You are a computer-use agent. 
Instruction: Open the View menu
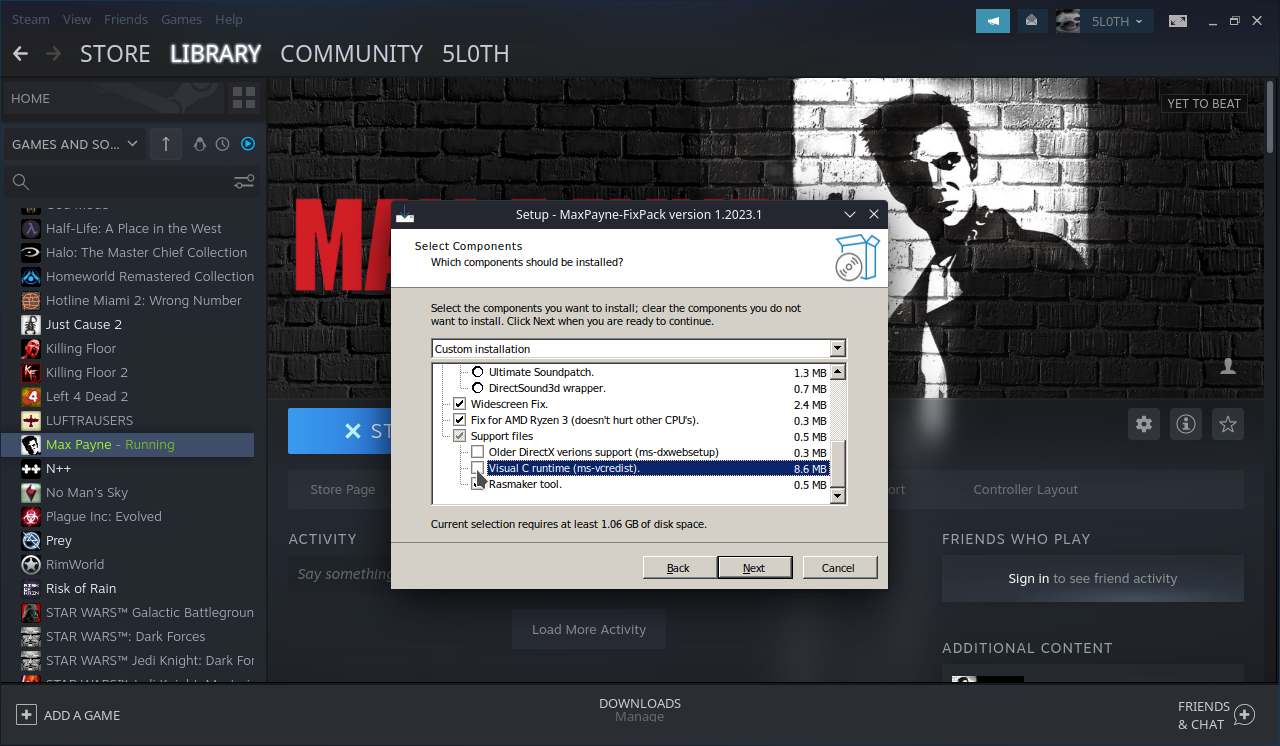click(77, 19)
